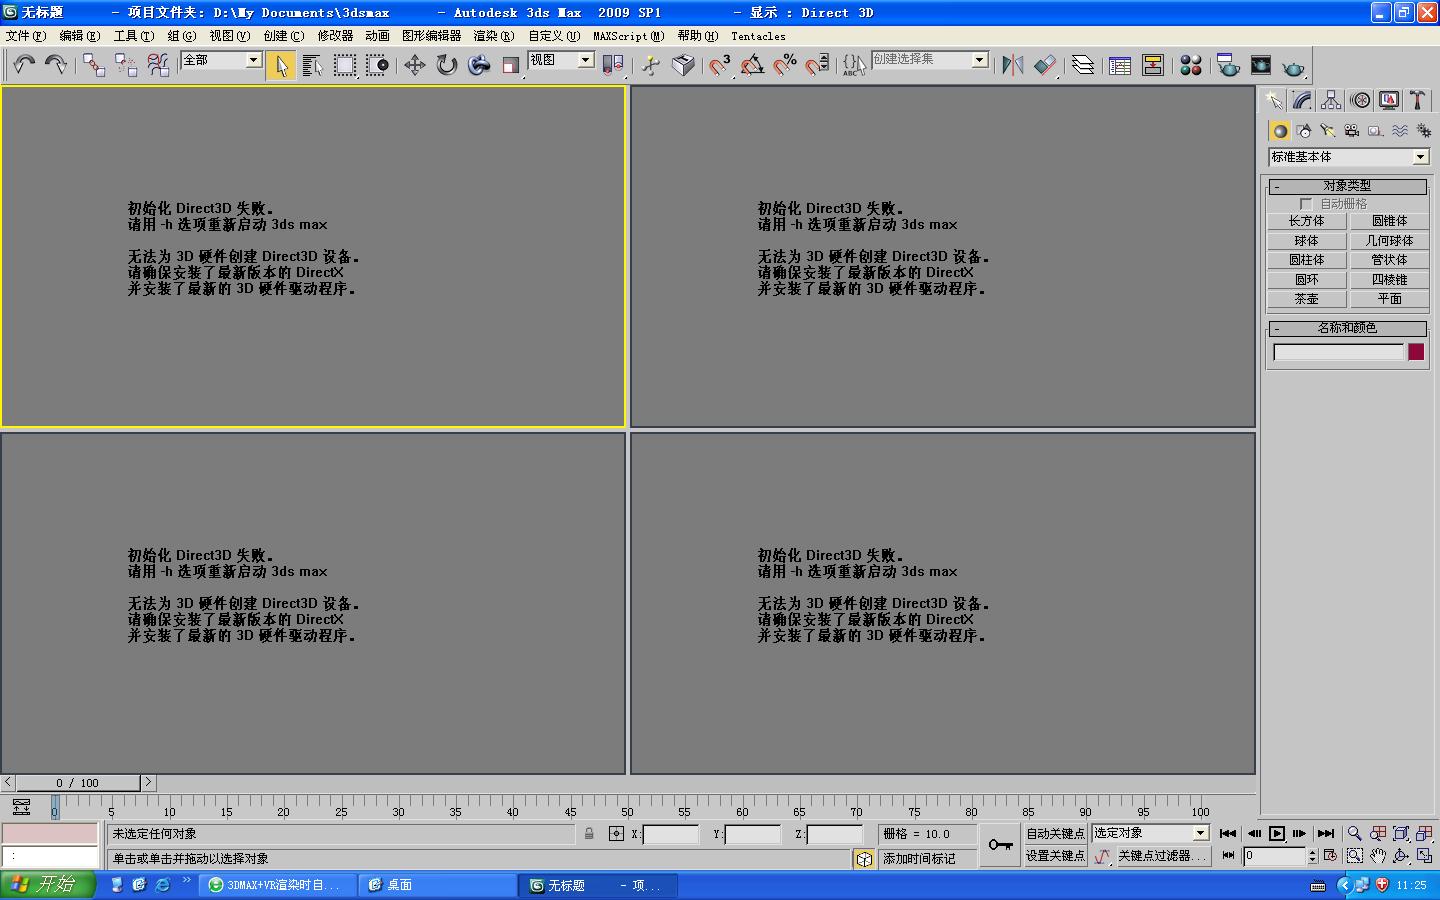Click Bind to Space Warp icon
This screenshot has height=900, width=1440.
(x=158, y=65)
